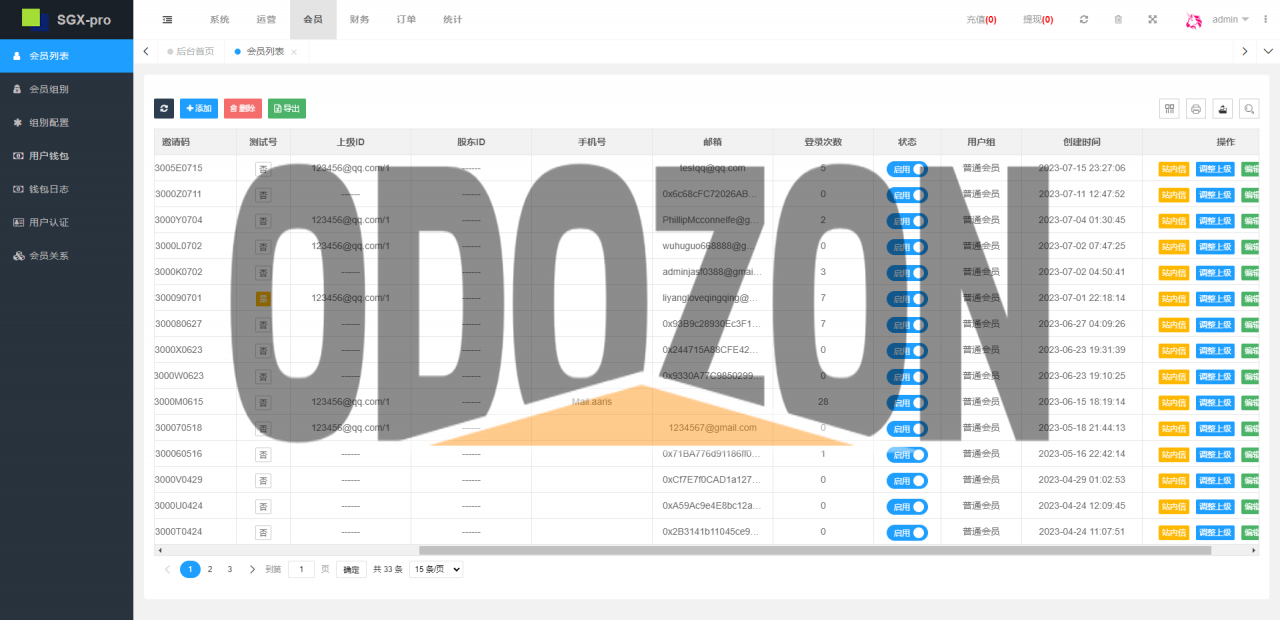Go to page 3

[229, 569]
